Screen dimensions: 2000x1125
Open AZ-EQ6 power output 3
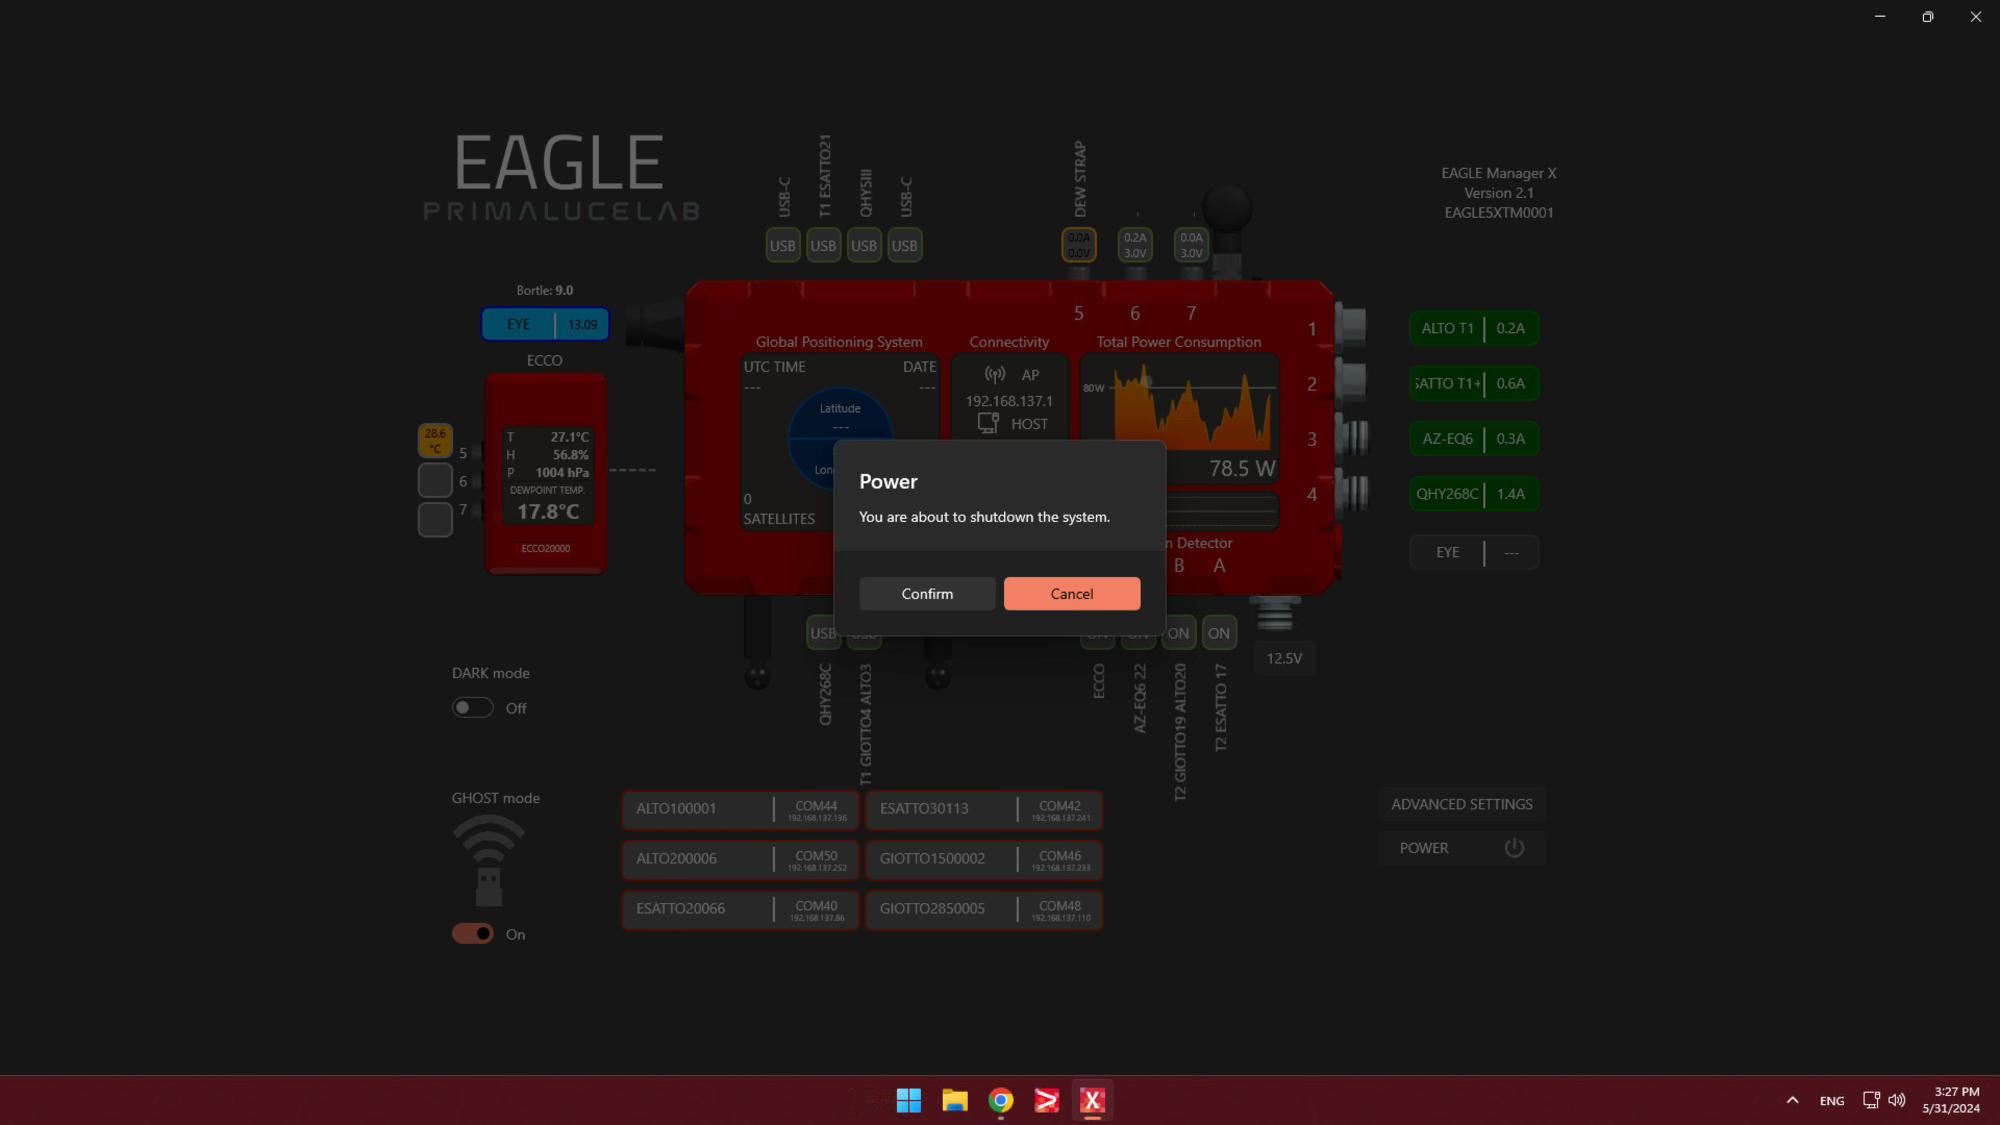(x=1474, y=438)
